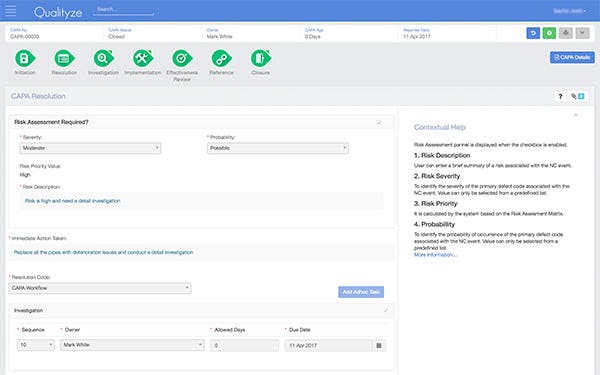Toggle the Investigation section checkbox
Image resolution: width=600 pixels, height=375 pixels.
coord(386,310)
